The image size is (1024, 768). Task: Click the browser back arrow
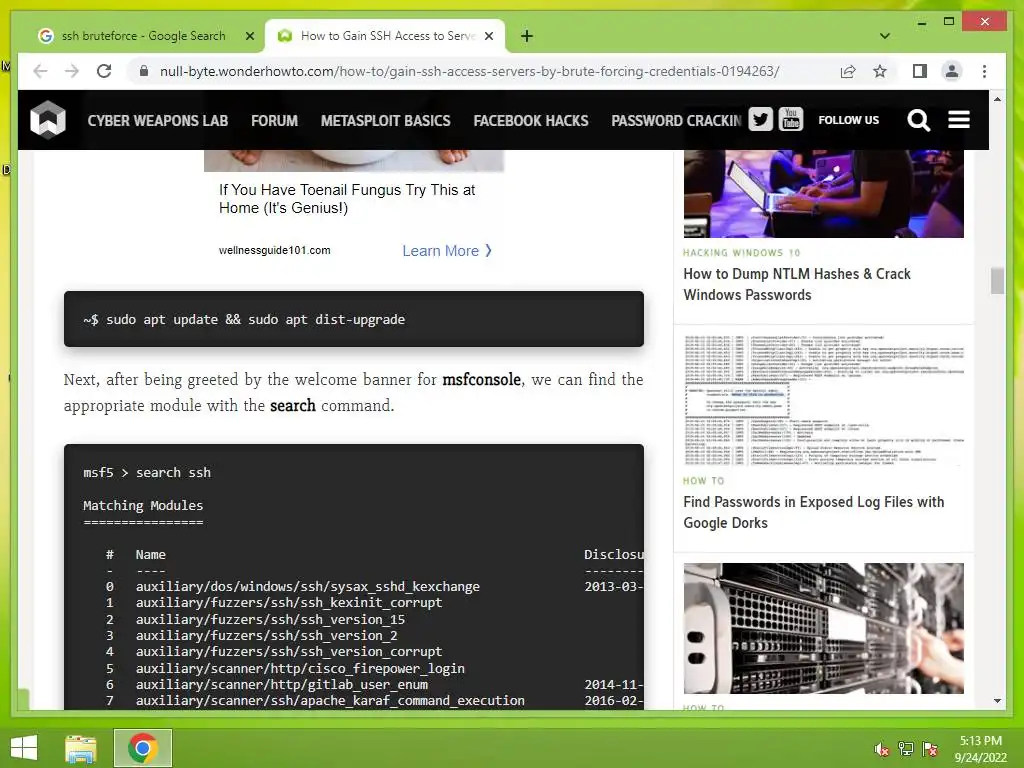pyautogui.click(x=40, y=71)
